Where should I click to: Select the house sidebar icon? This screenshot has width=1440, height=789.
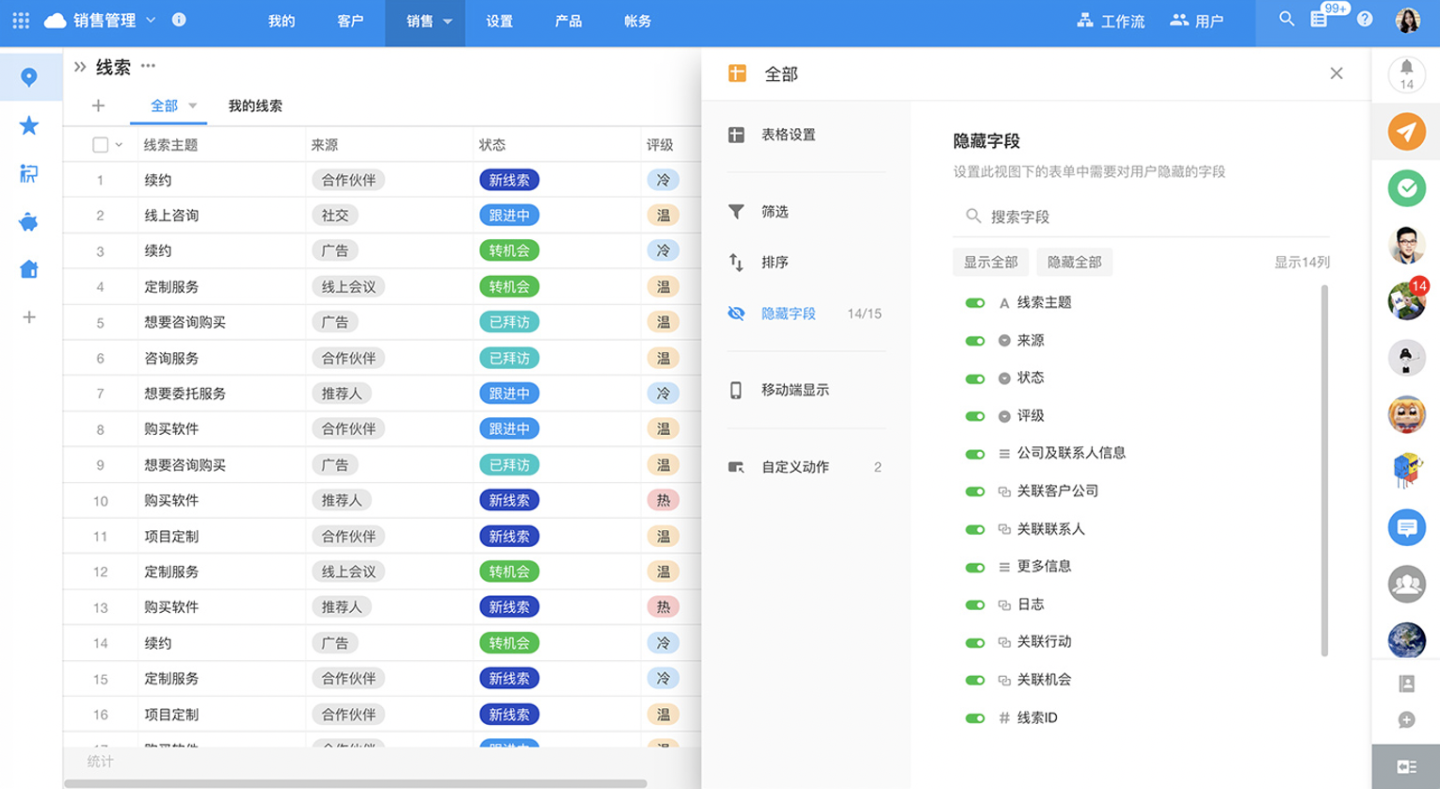pyautogui.click(x=29, y=269)
